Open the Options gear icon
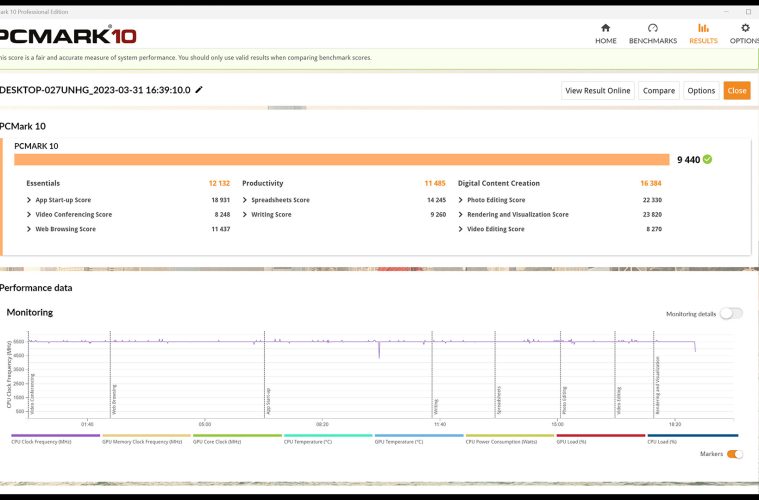The width and height of the screenshot is (759, 500). (745, 28)
